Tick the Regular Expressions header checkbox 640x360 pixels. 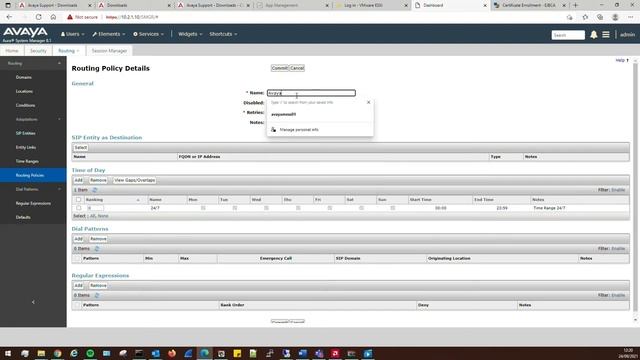pyautogui.click(x=78, y=305)
